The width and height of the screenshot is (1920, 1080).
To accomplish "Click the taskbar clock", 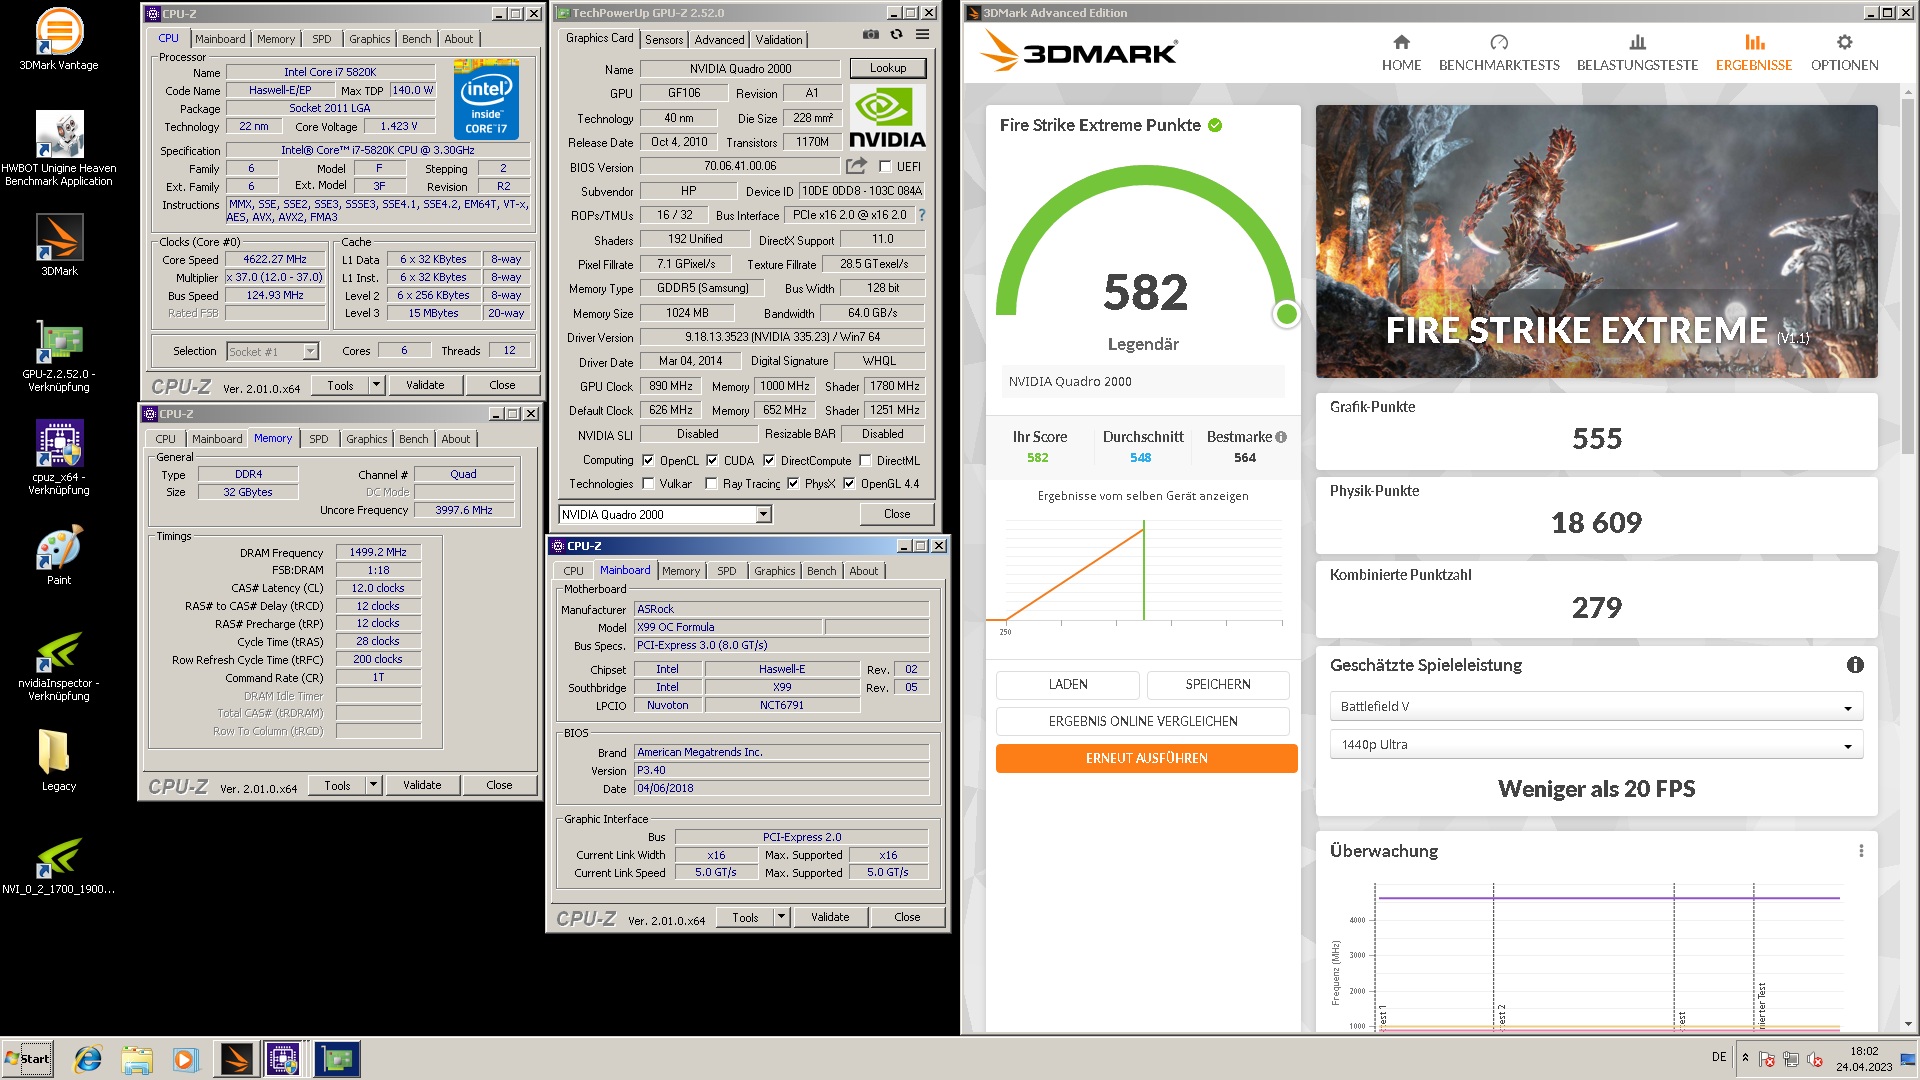I will [1864, 1059].
